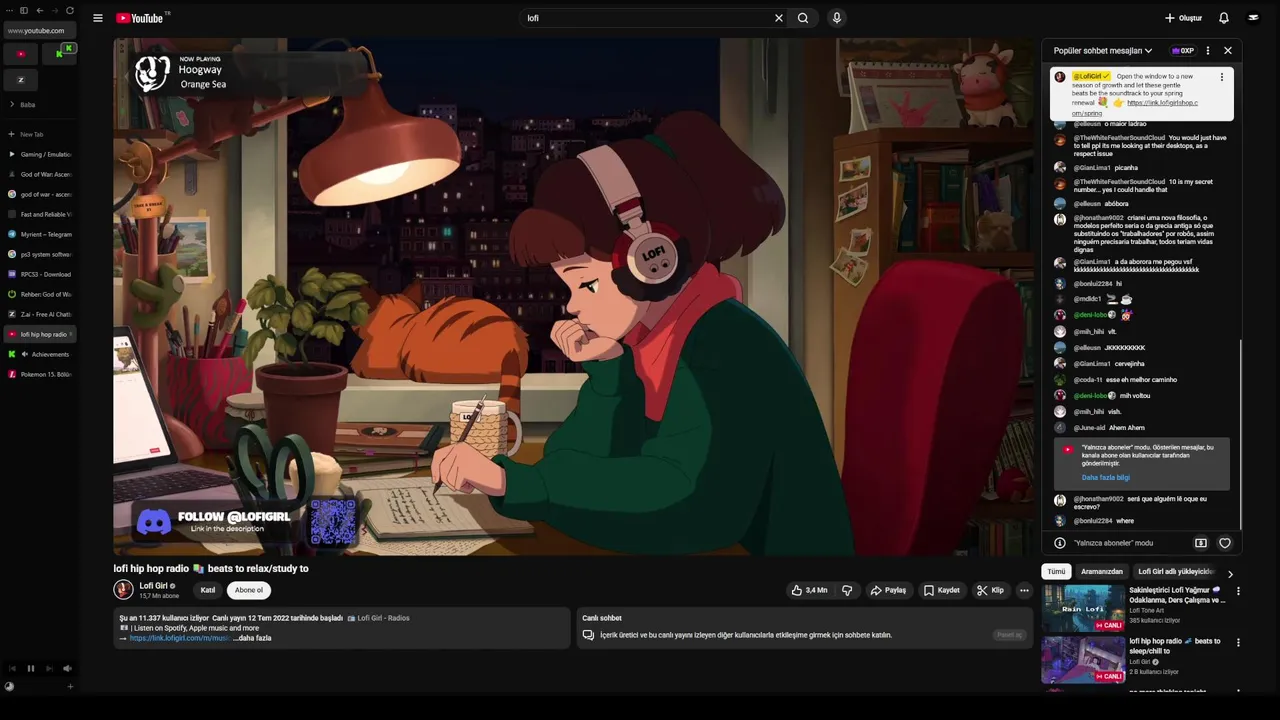Switch to the Achievements tab

tap(40, 354)
